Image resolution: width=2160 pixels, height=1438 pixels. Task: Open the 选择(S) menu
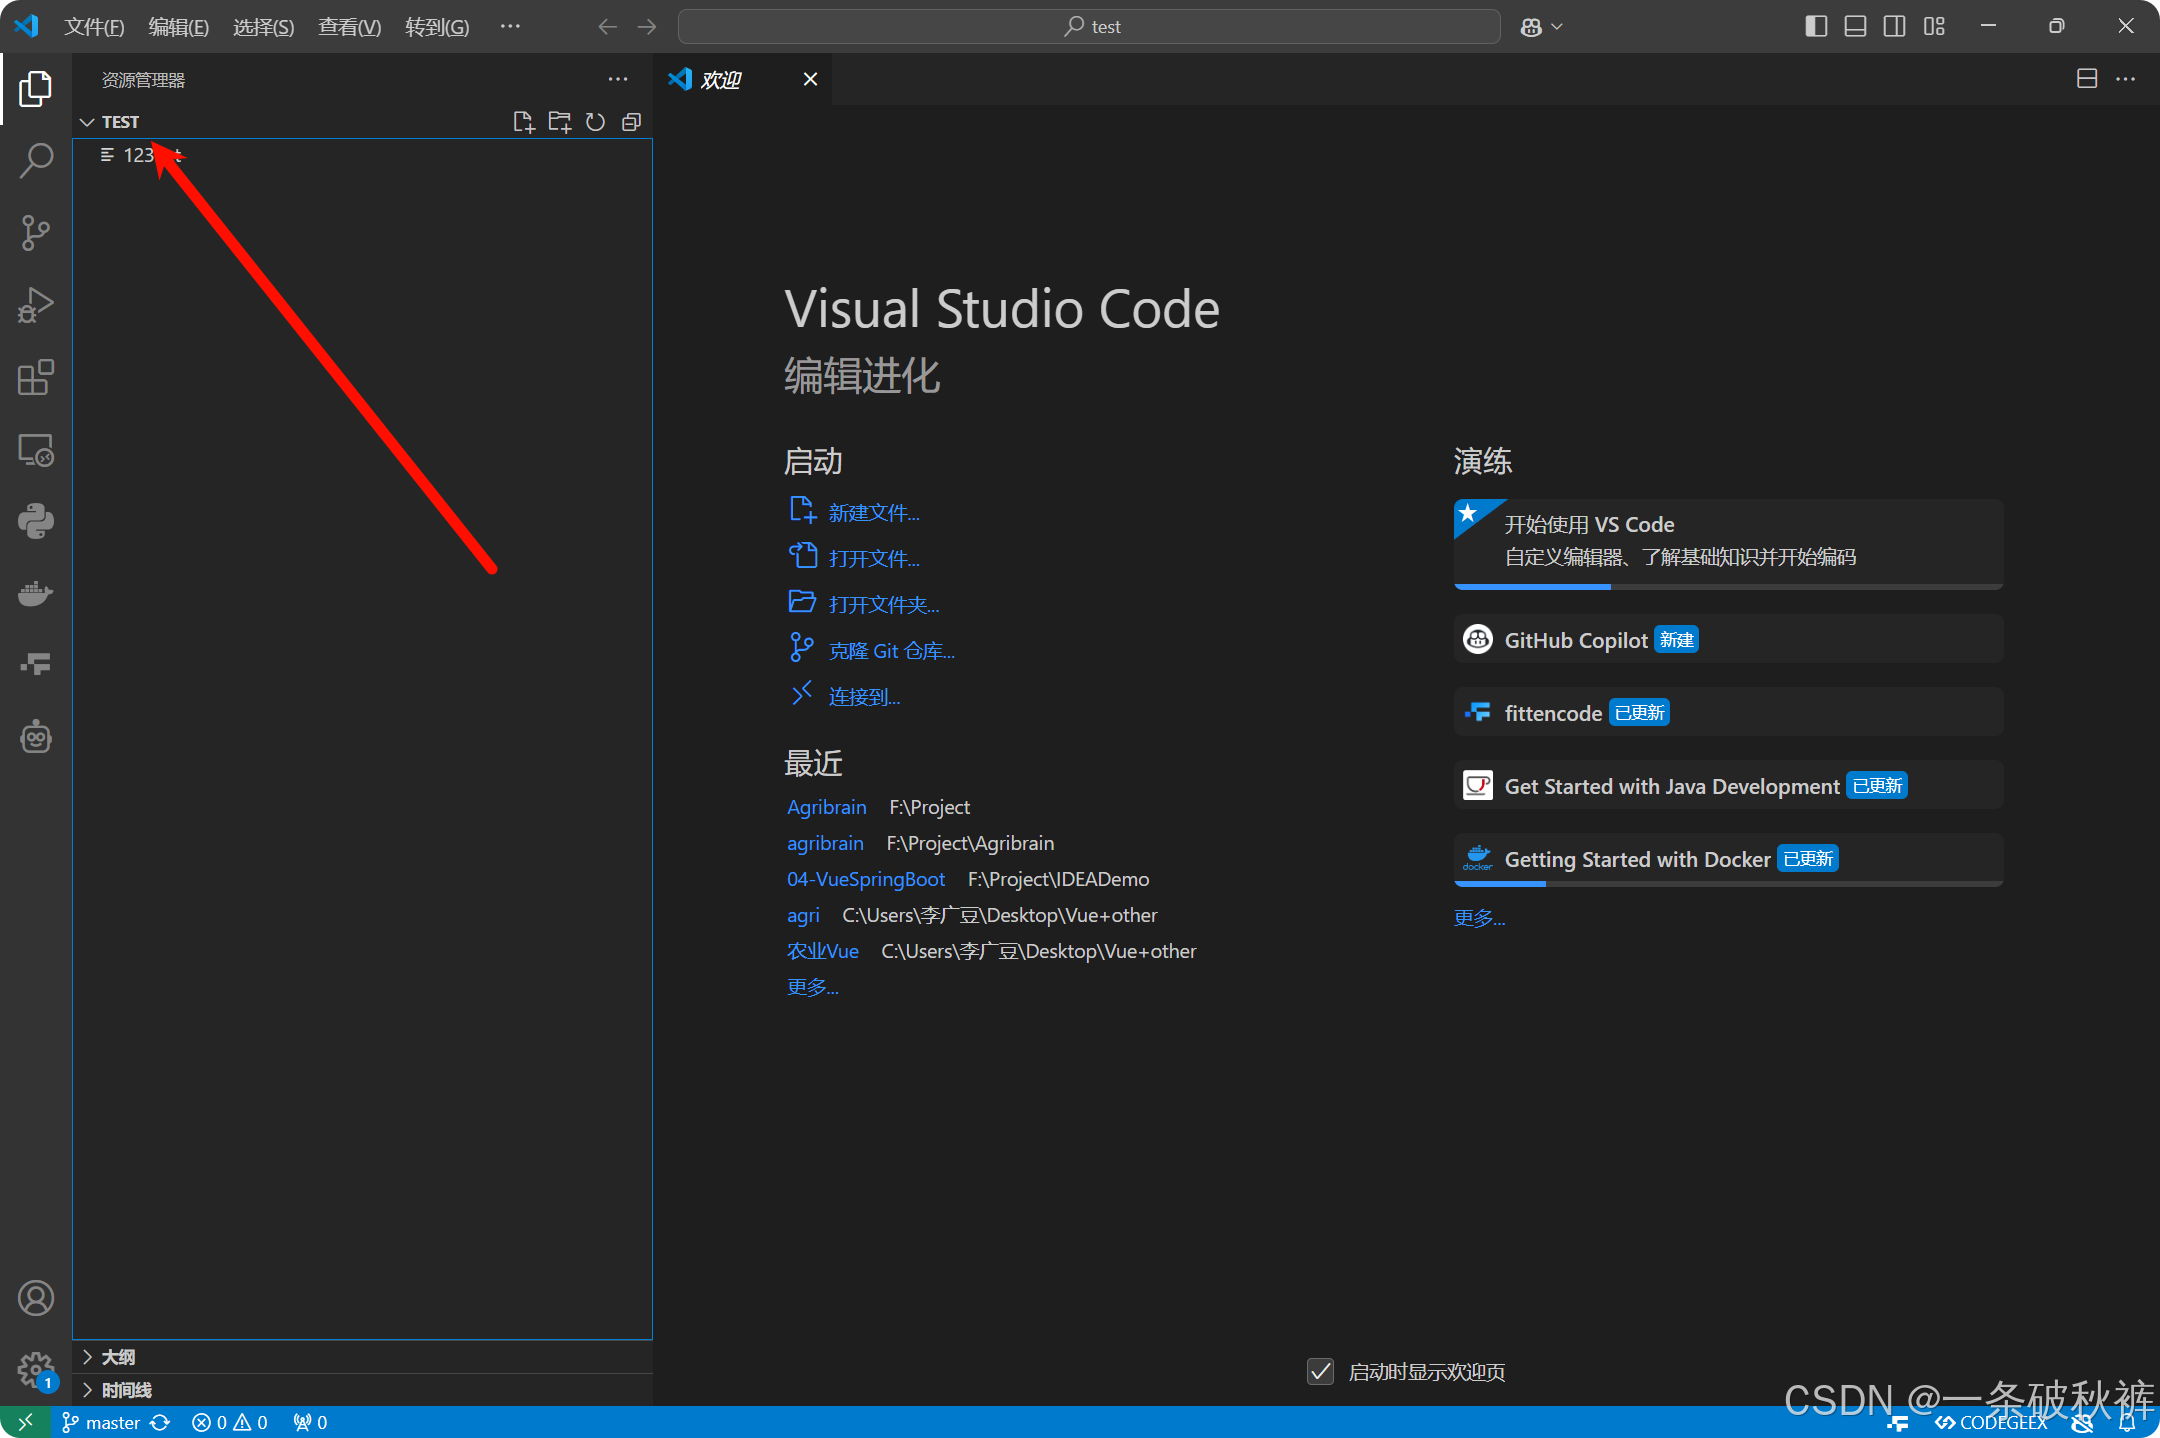(264, 27)
